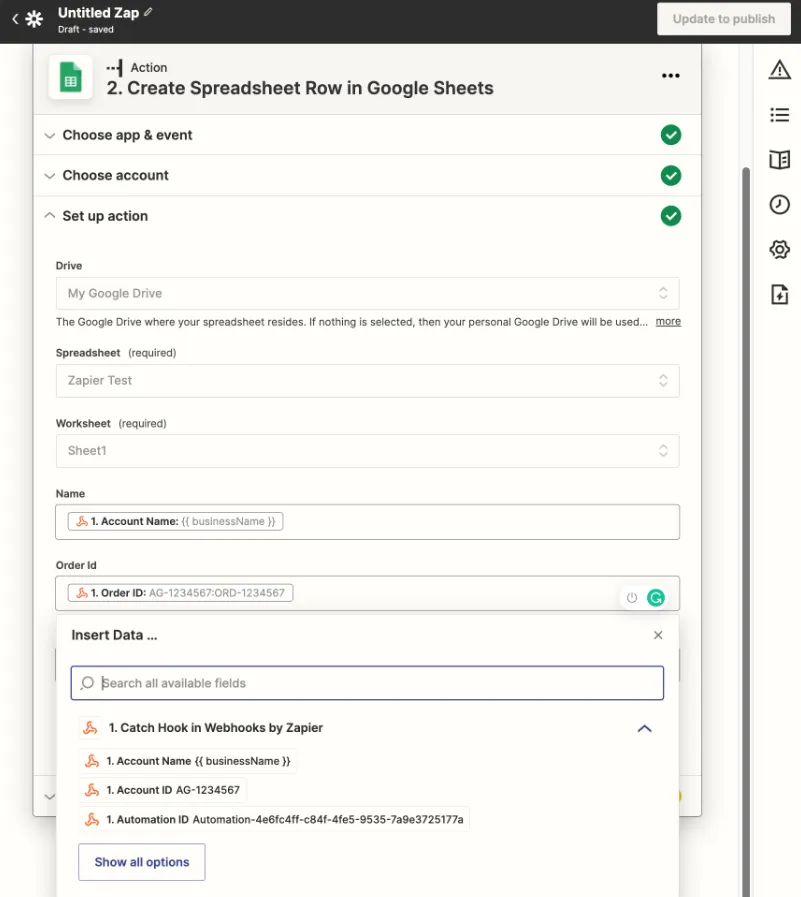Collapse the Choose account section
Viewport: 801px width, 897px height.
click(49, 175)
